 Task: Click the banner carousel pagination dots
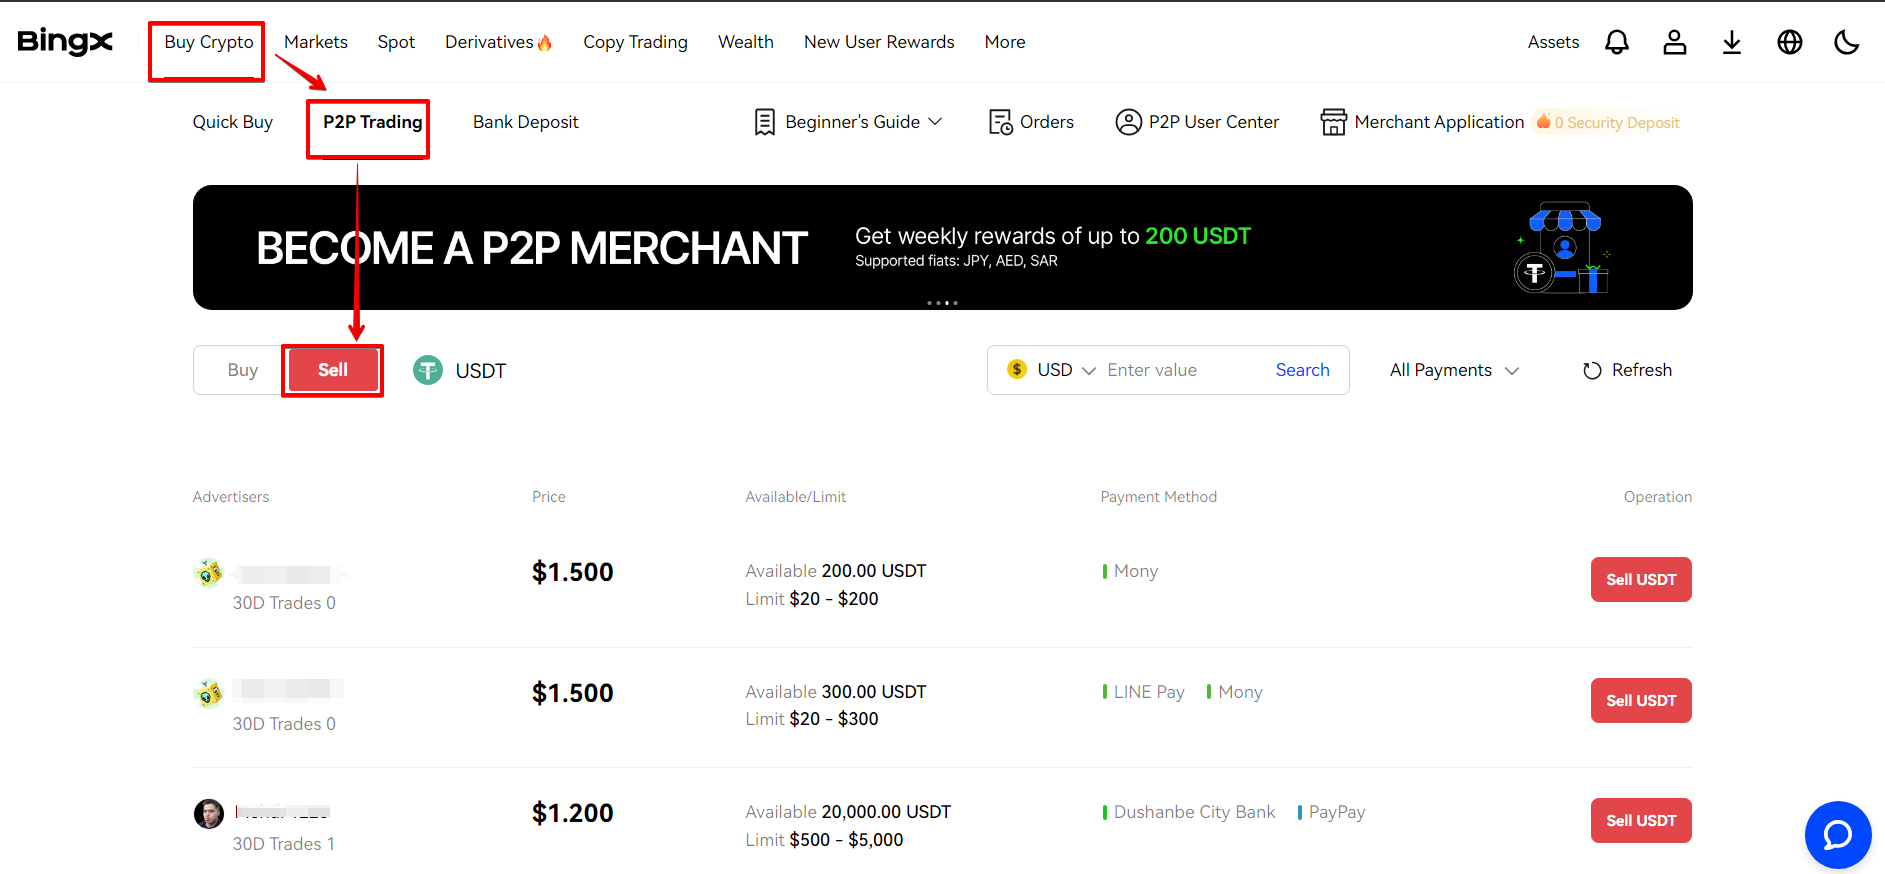tap(942, 303)
